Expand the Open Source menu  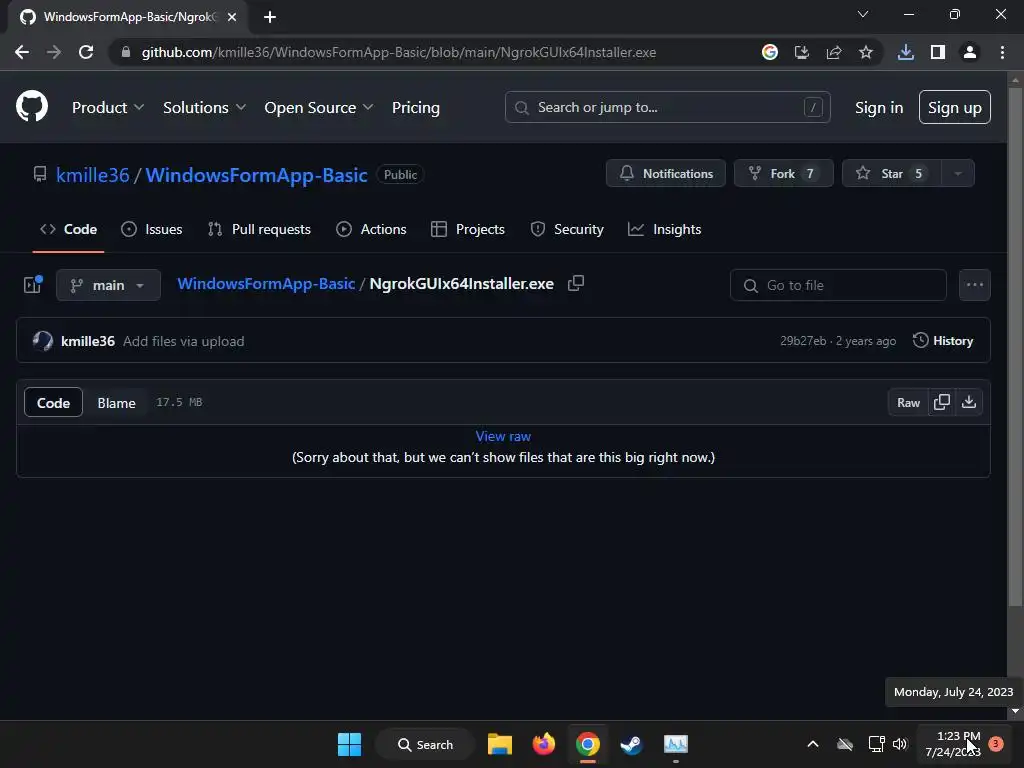[x=319, y=108]
